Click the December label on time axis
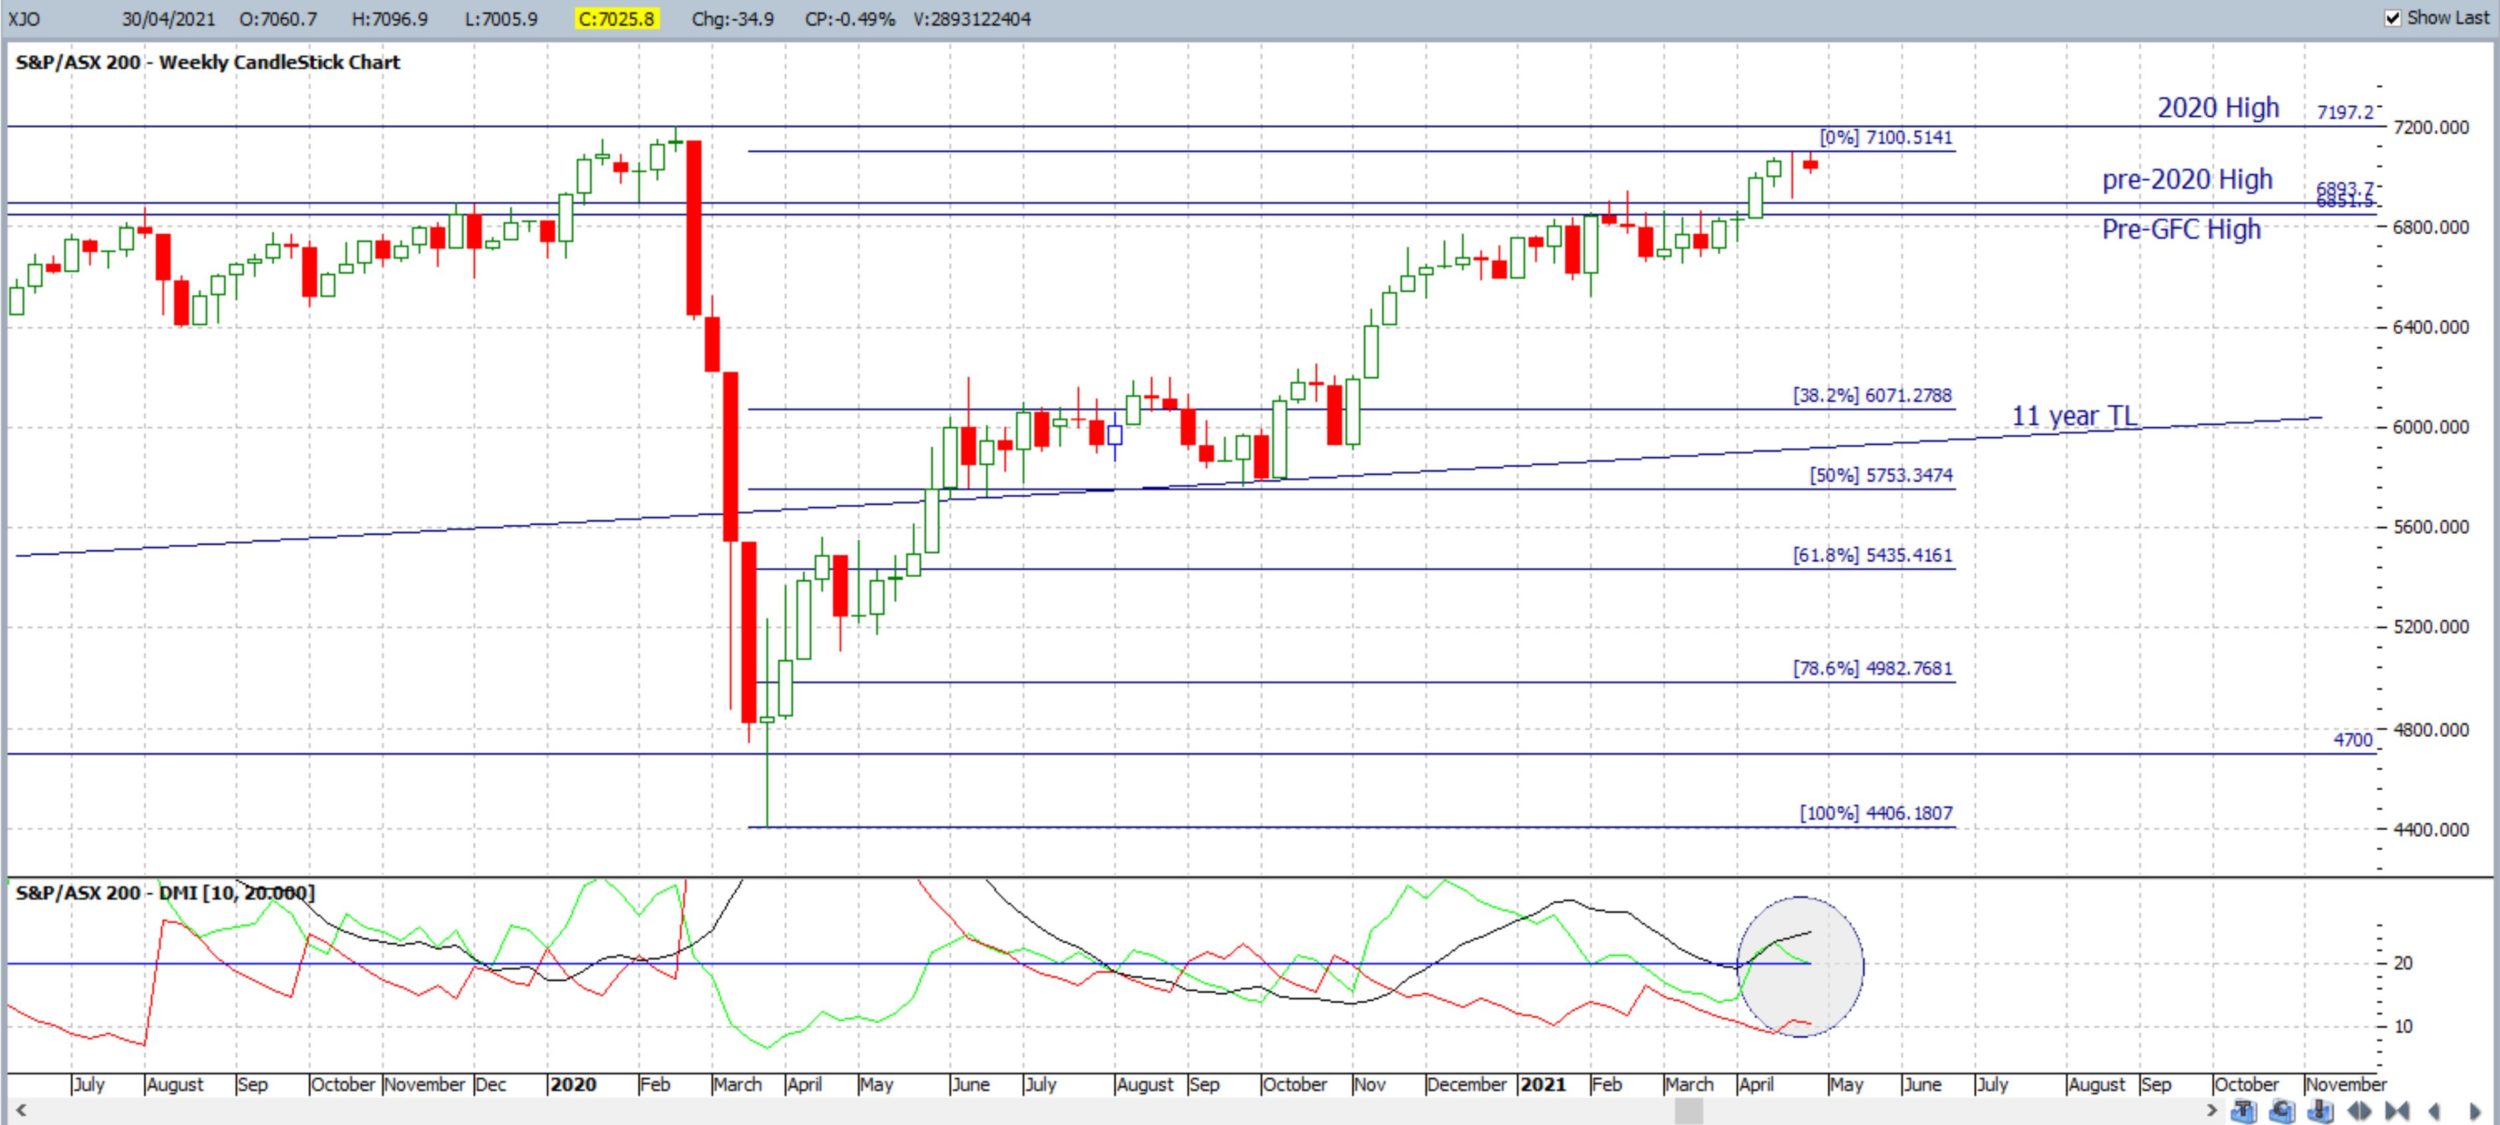The image size is (2500, 1125). (x=1467, y=1085)
